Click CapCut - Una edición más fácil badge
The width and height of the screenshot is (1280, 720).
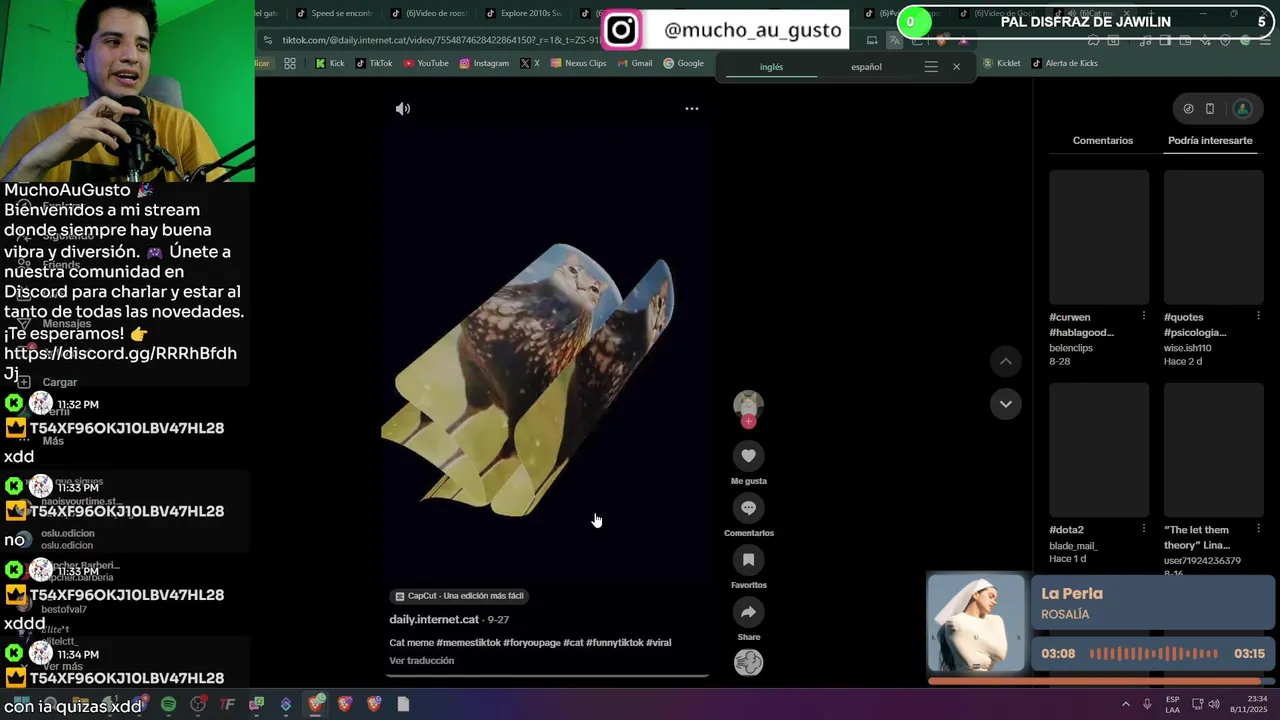[459, 596]
